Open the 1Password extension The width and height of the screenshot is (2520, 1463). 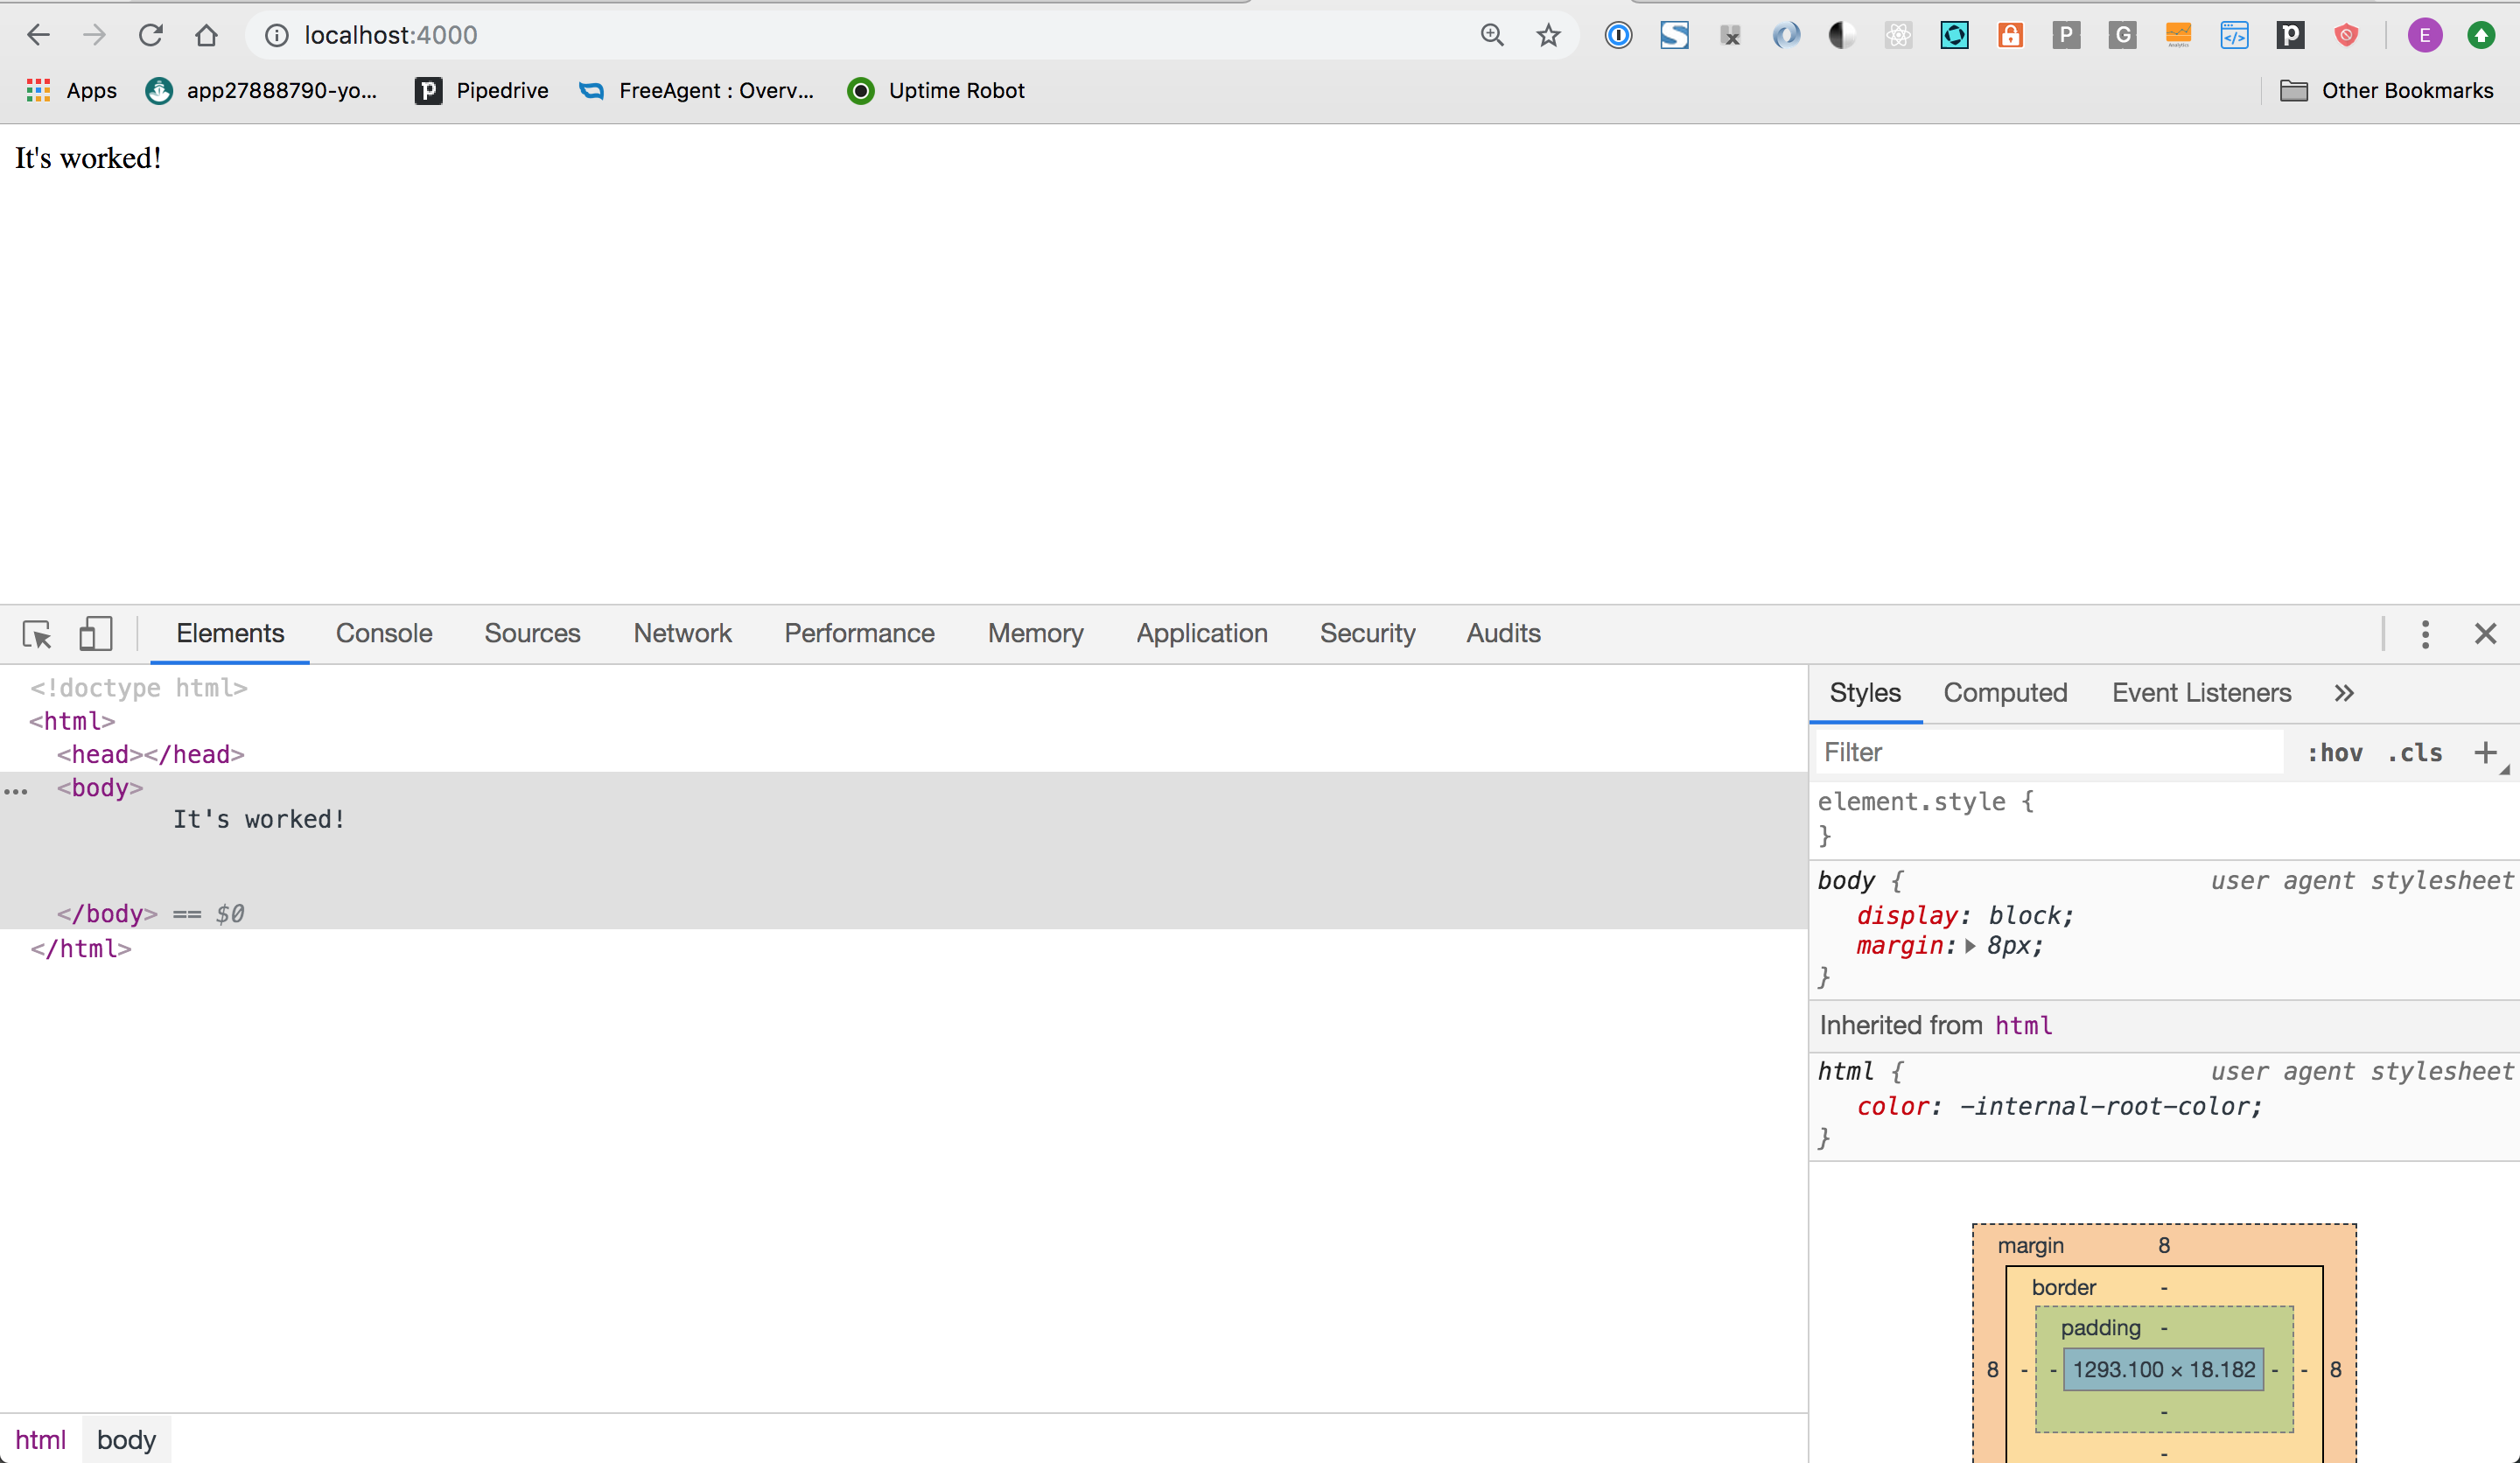(1618, 35)
